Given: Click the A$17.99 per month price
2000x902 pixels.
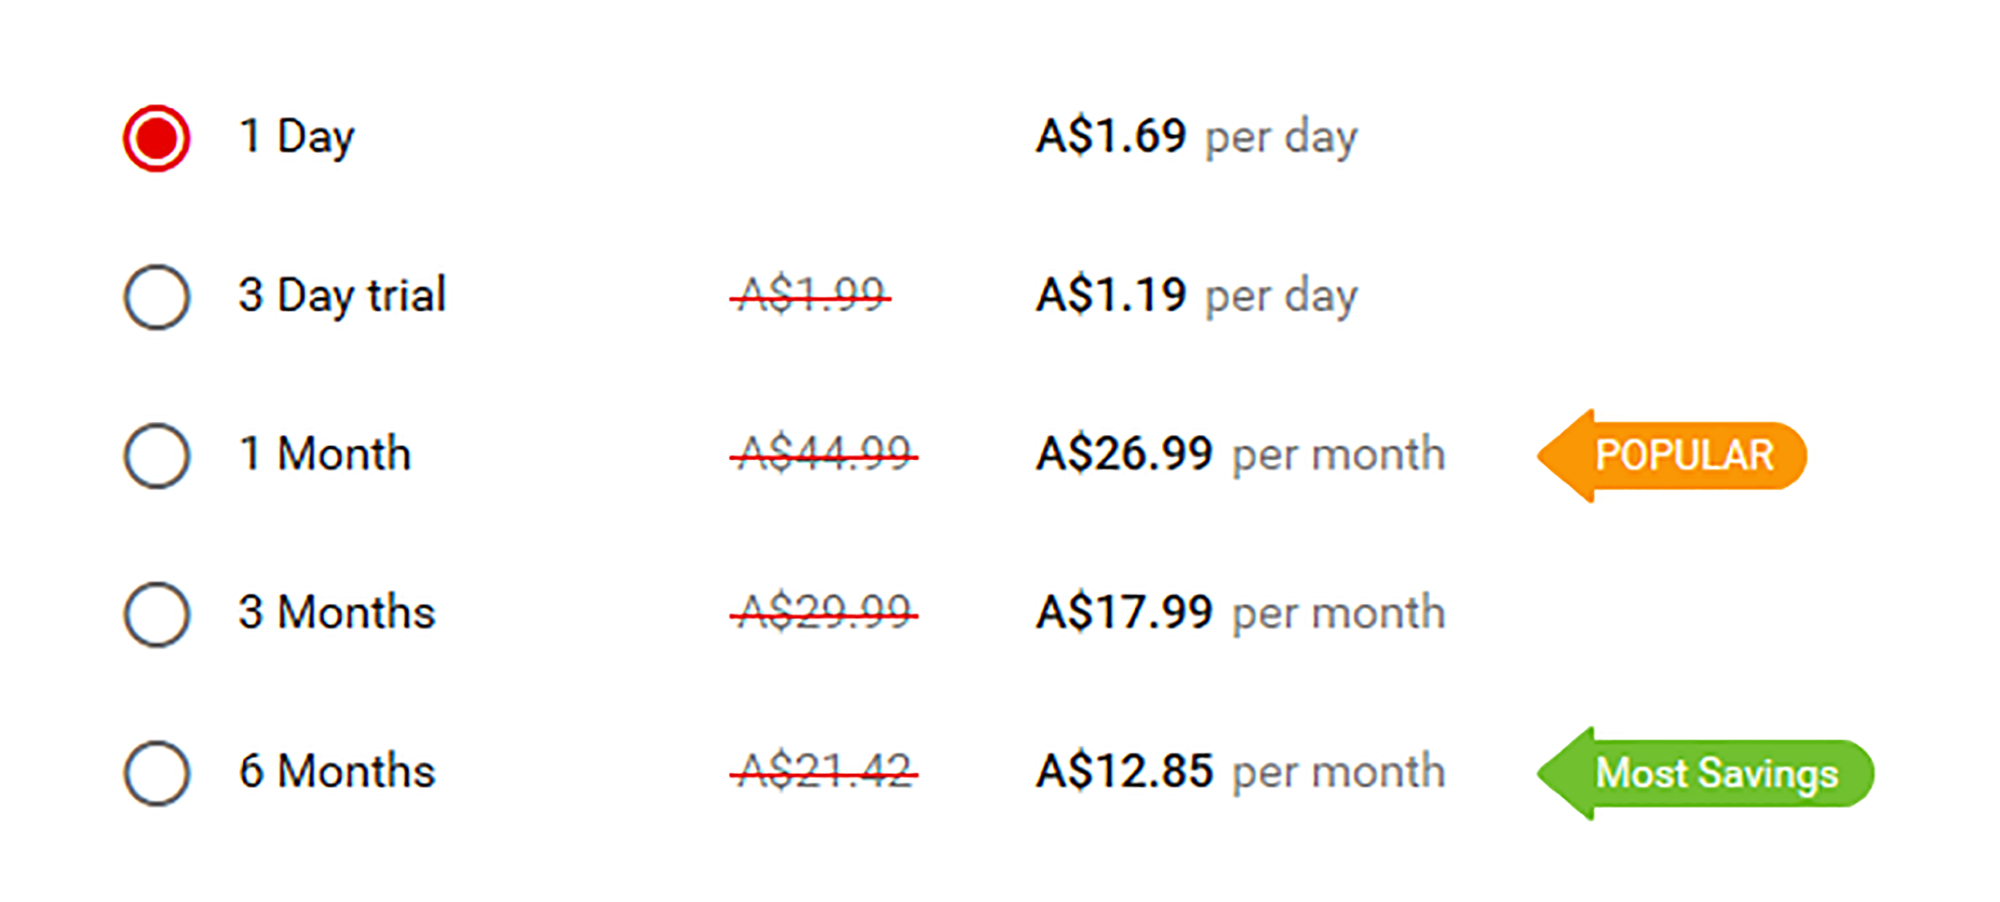Looking at the screenshot, I should point(1241,613).
